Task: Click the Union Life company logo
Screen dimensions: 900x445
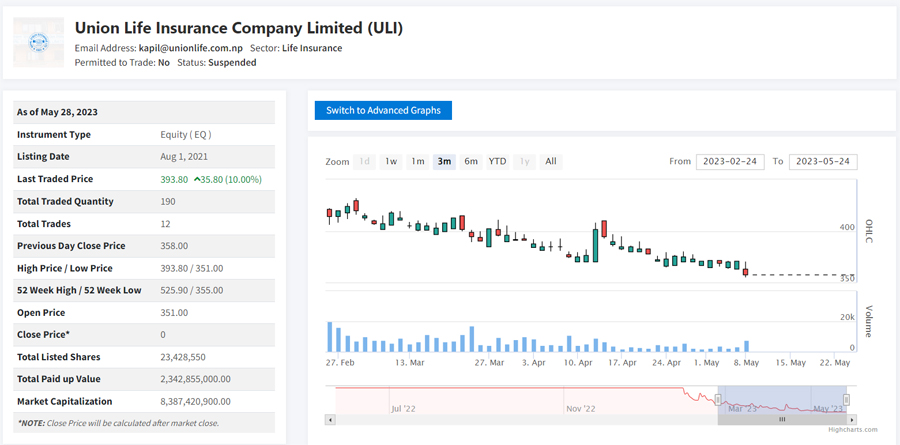Action: point(39,43)
